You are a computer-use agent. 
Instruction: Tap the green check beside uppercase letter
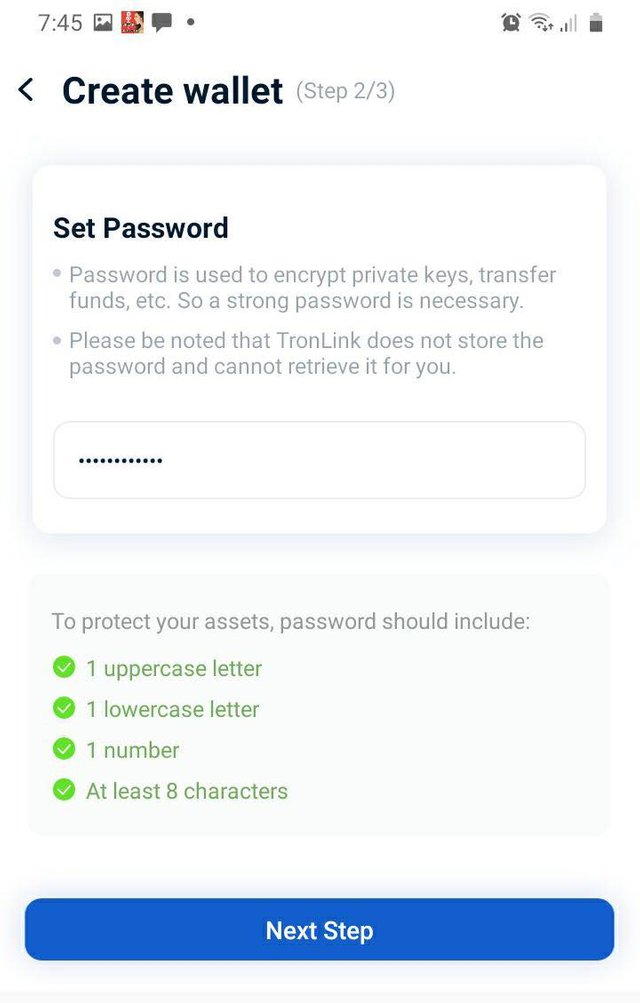pos(64,667)
